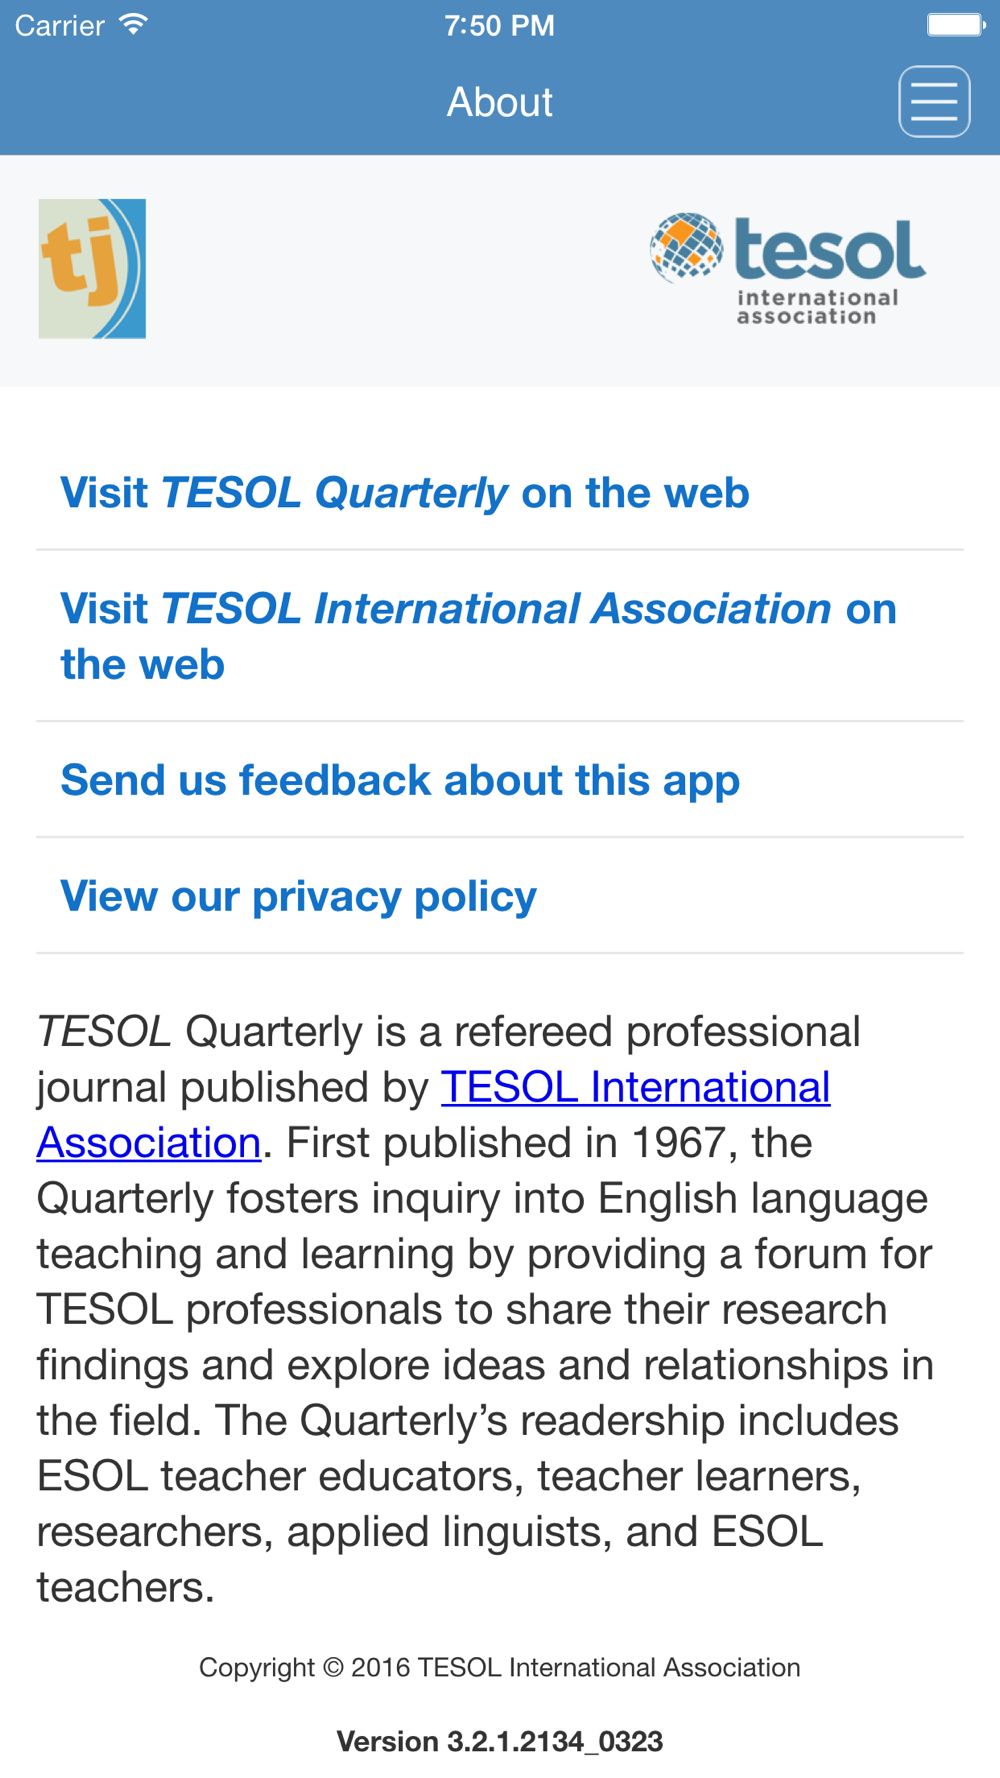Tap the TESOL globe emblem
The height and width of the screenshot is (1778, 1000).
point(686,247)
